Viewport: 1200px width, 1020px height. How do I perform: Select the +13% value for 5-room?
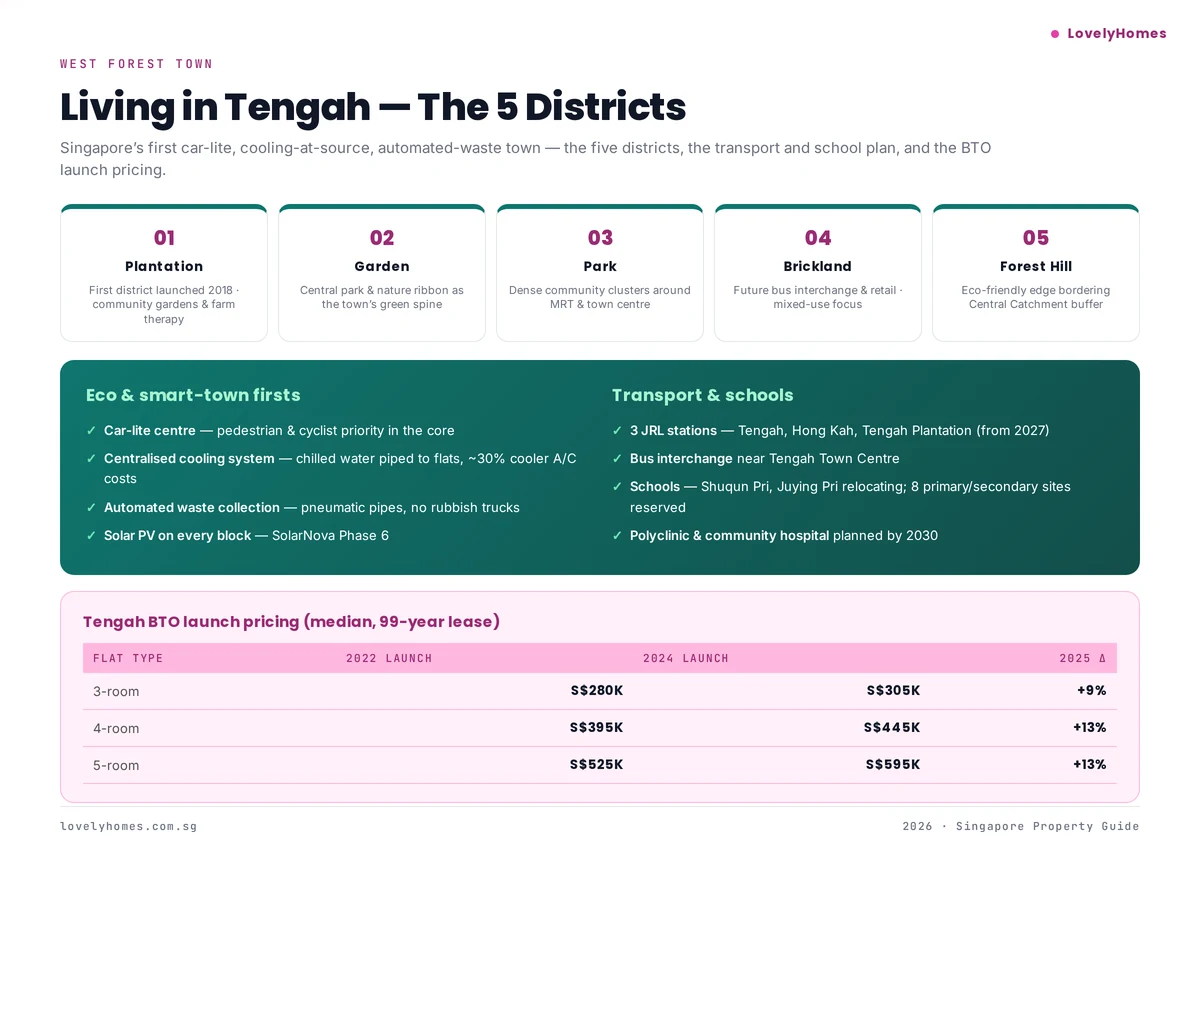coord(1090,765)
